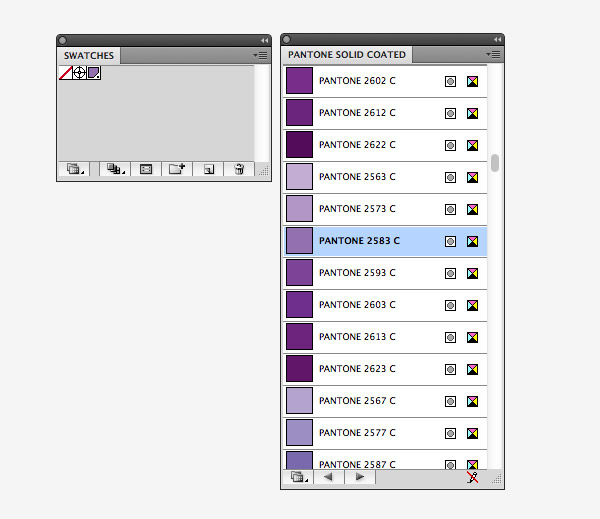
Task: Click the New Swatch icon
Action: coord(208,169)
